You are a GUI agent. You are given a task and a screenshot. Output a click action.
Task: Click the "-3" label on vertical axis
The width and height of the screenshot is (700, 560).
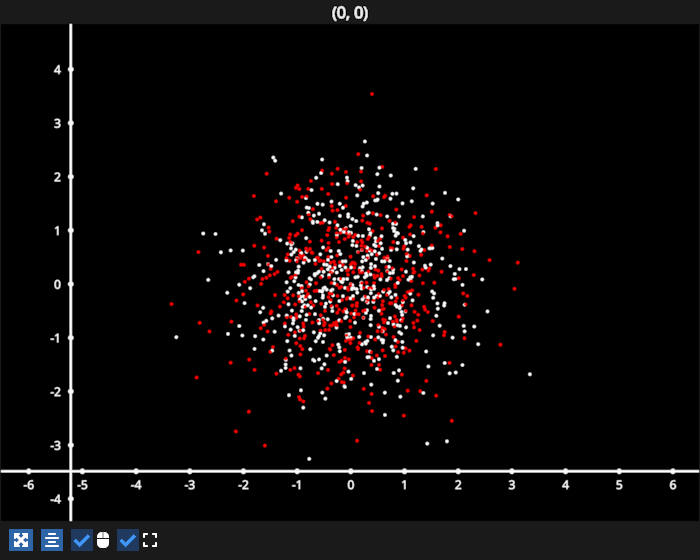pyautogui.click(x=55, y=446)
